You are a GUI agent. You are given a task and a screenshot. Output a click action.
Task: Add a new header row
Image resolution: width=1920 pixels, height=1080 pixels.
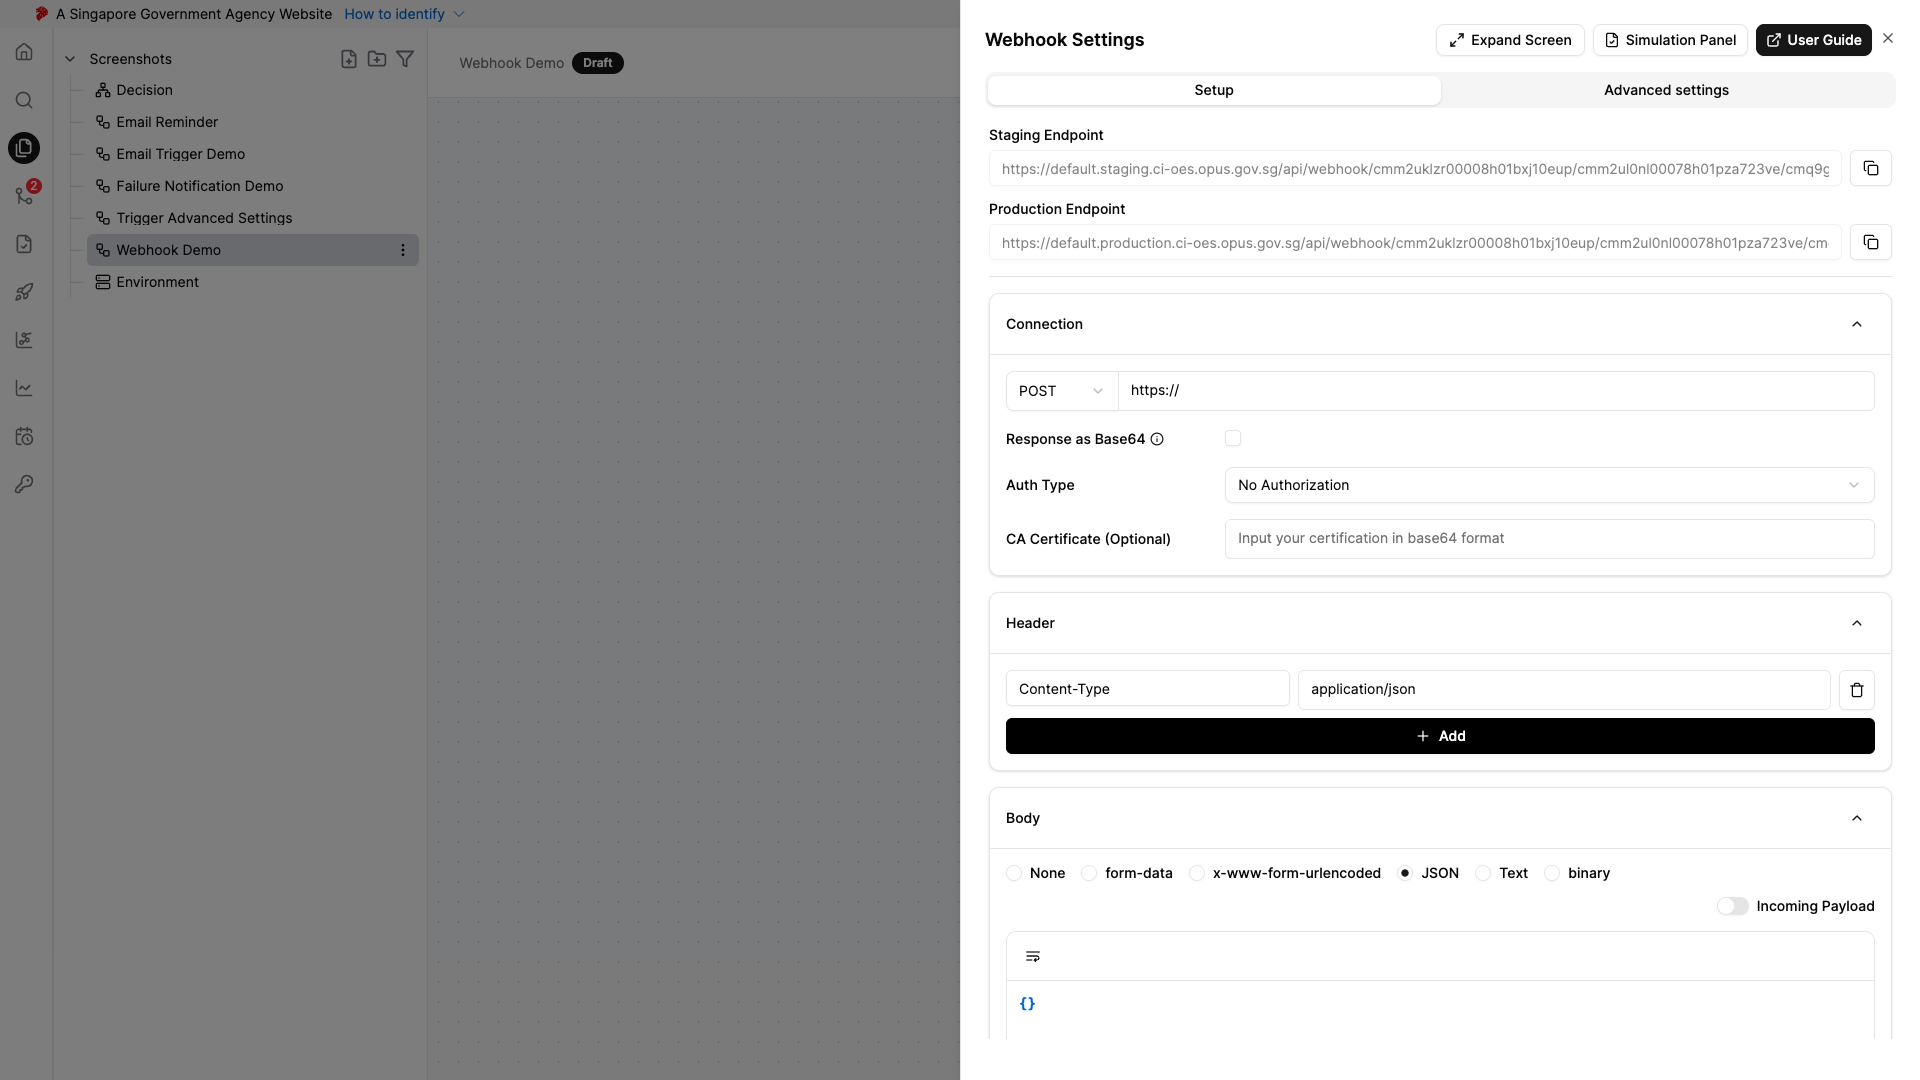pyautogui.click(x=1440, y=736)
